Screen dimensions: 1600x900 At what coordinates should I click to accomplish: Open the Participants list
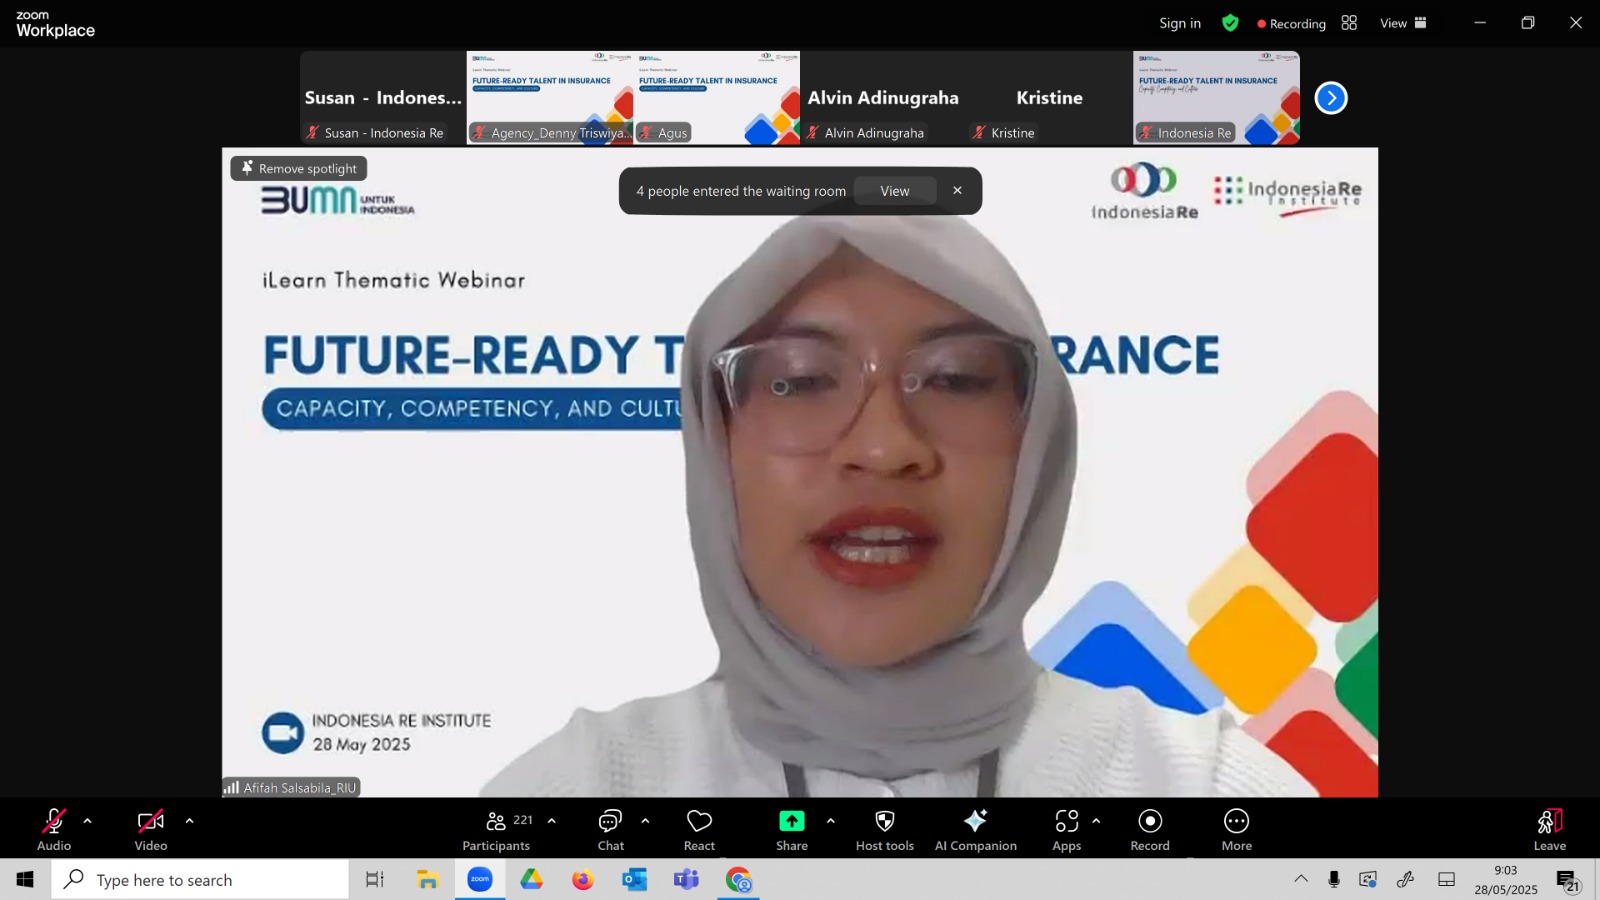[x=497, y=830]
